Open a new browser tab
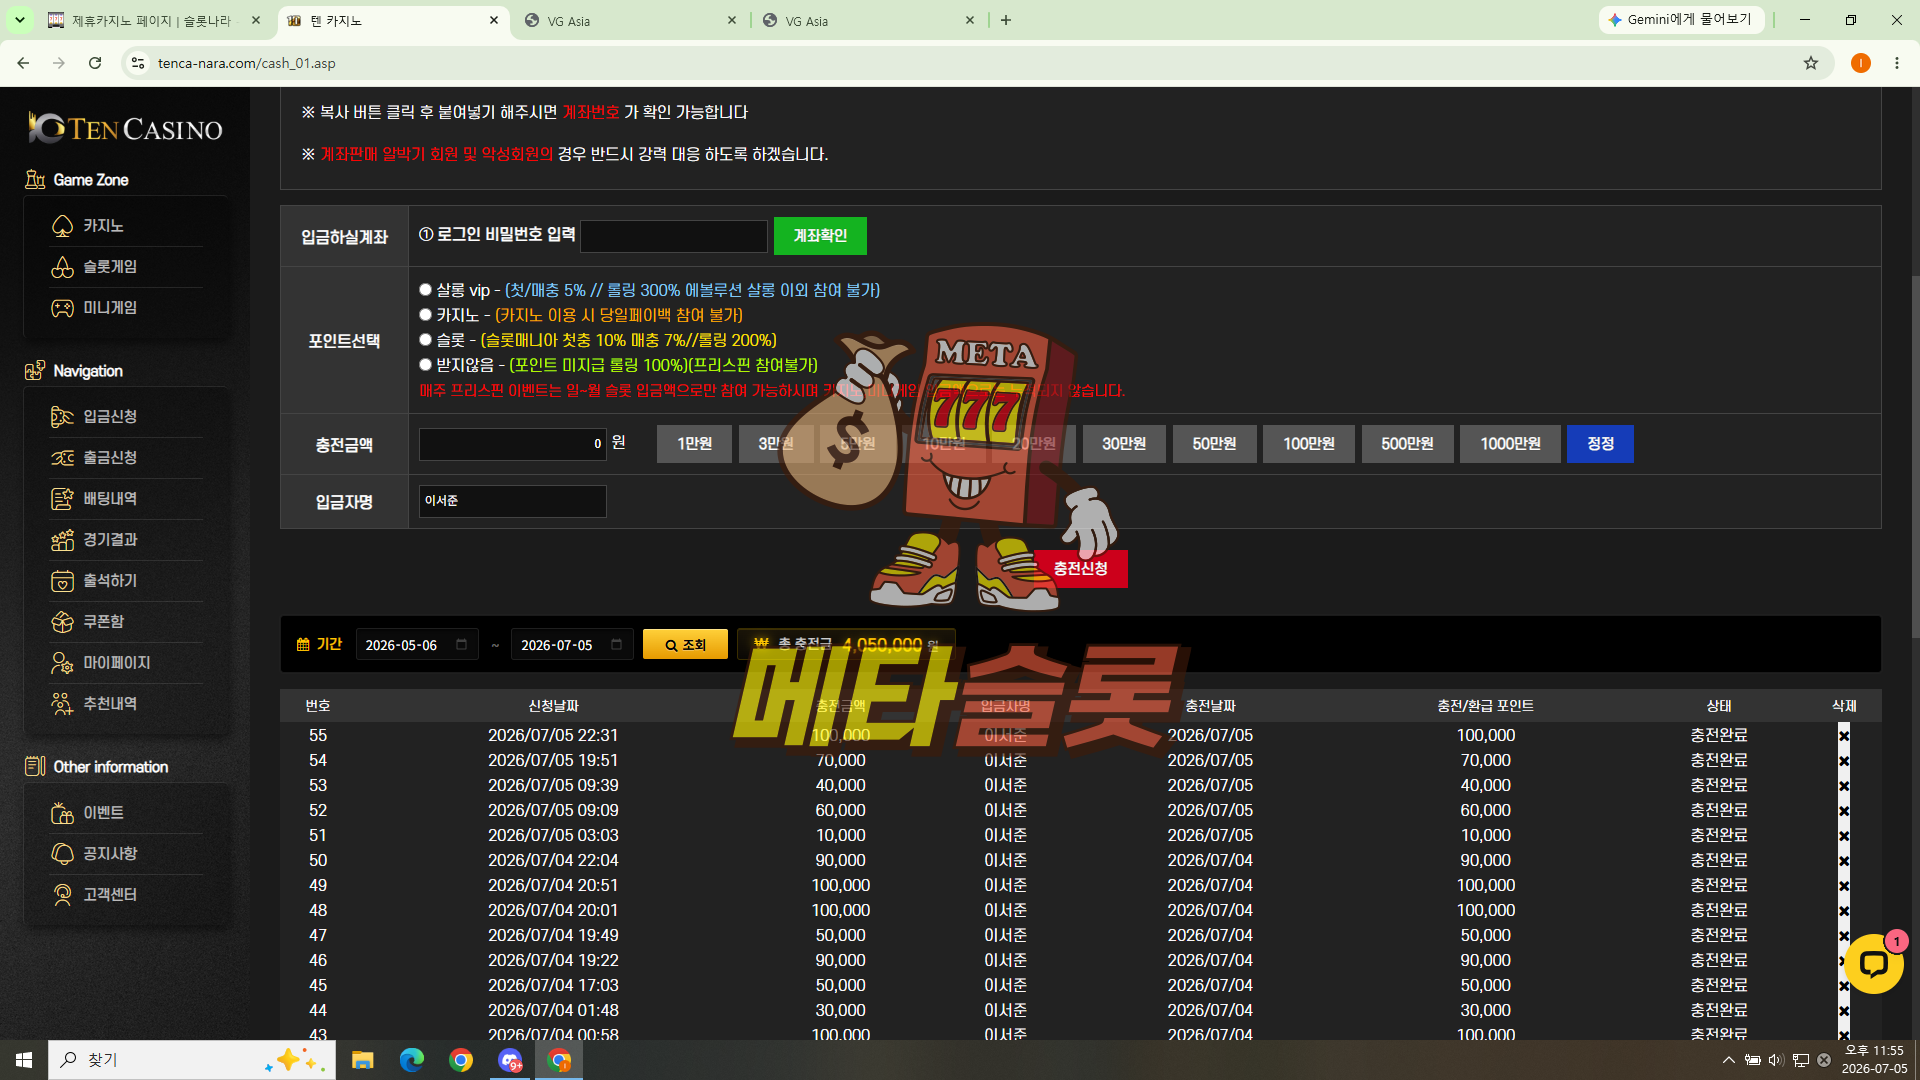Viewport: 1920px width, 1080px height. click(x=1006, y=20)
